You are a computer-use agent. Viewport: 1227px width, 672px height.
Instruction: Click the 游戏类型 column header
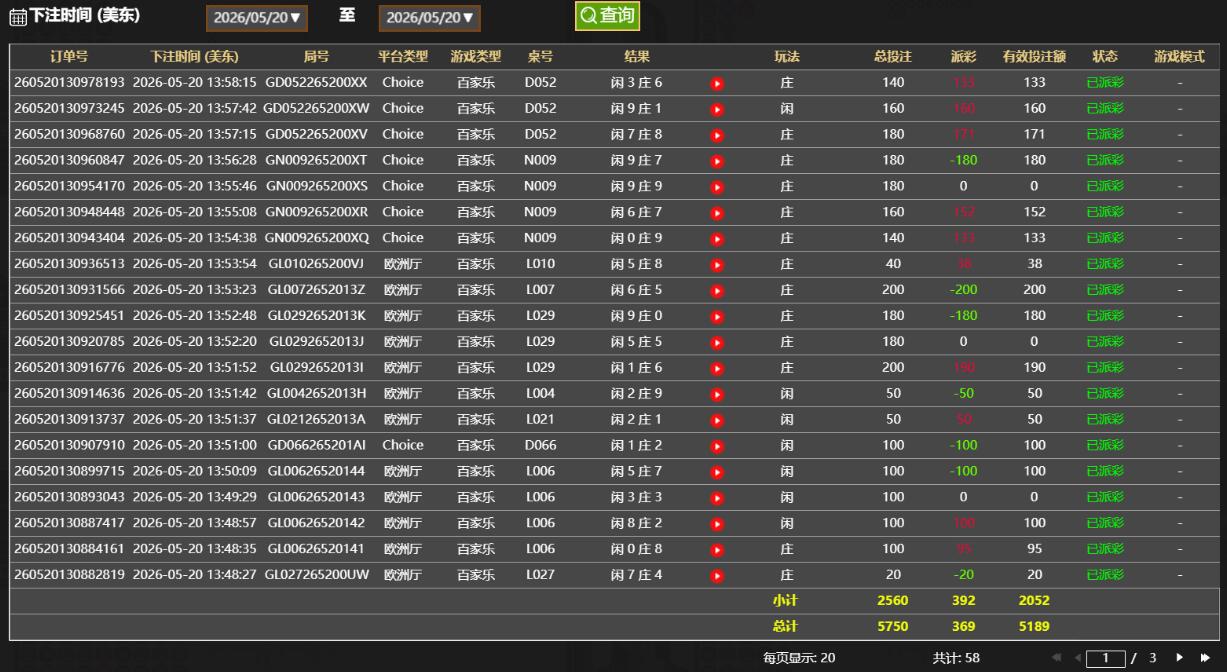[476, 57]
